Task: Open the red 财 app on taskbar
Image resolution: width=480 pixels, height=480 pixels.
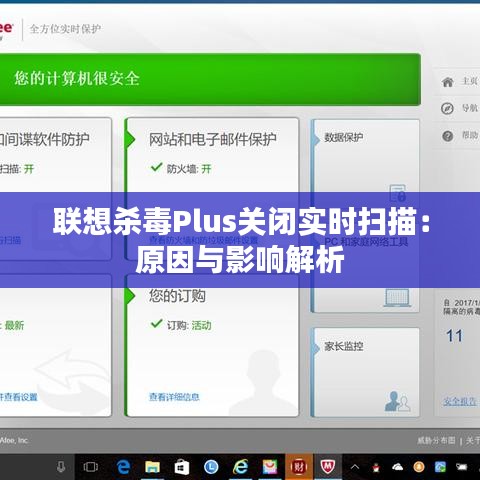Action: 299,467
